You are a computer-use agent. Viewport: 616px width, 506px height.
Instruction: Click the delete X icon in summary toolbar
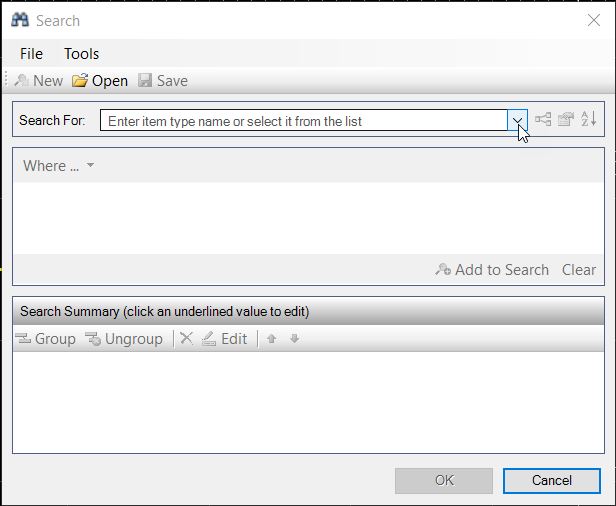(187, 338)
